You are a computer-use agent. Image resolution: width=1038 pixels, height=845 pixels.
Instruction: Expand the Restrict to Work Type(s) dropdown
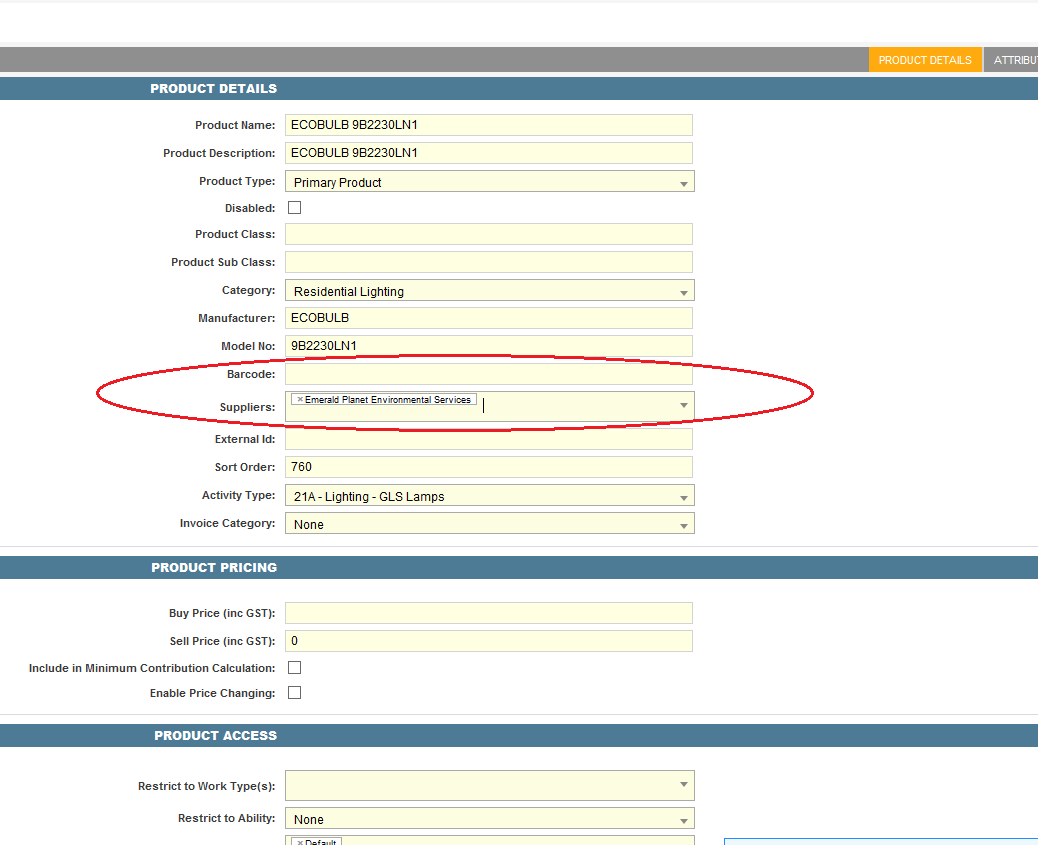pos(684,785)
